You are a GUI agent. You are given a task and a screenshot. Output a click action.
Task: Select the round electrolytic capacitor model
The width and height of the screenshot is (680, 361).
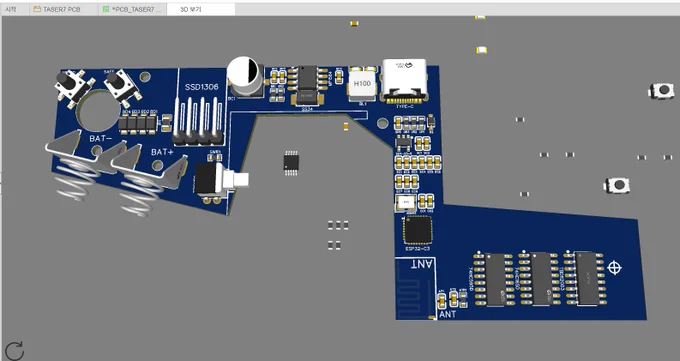pos(245,75)
